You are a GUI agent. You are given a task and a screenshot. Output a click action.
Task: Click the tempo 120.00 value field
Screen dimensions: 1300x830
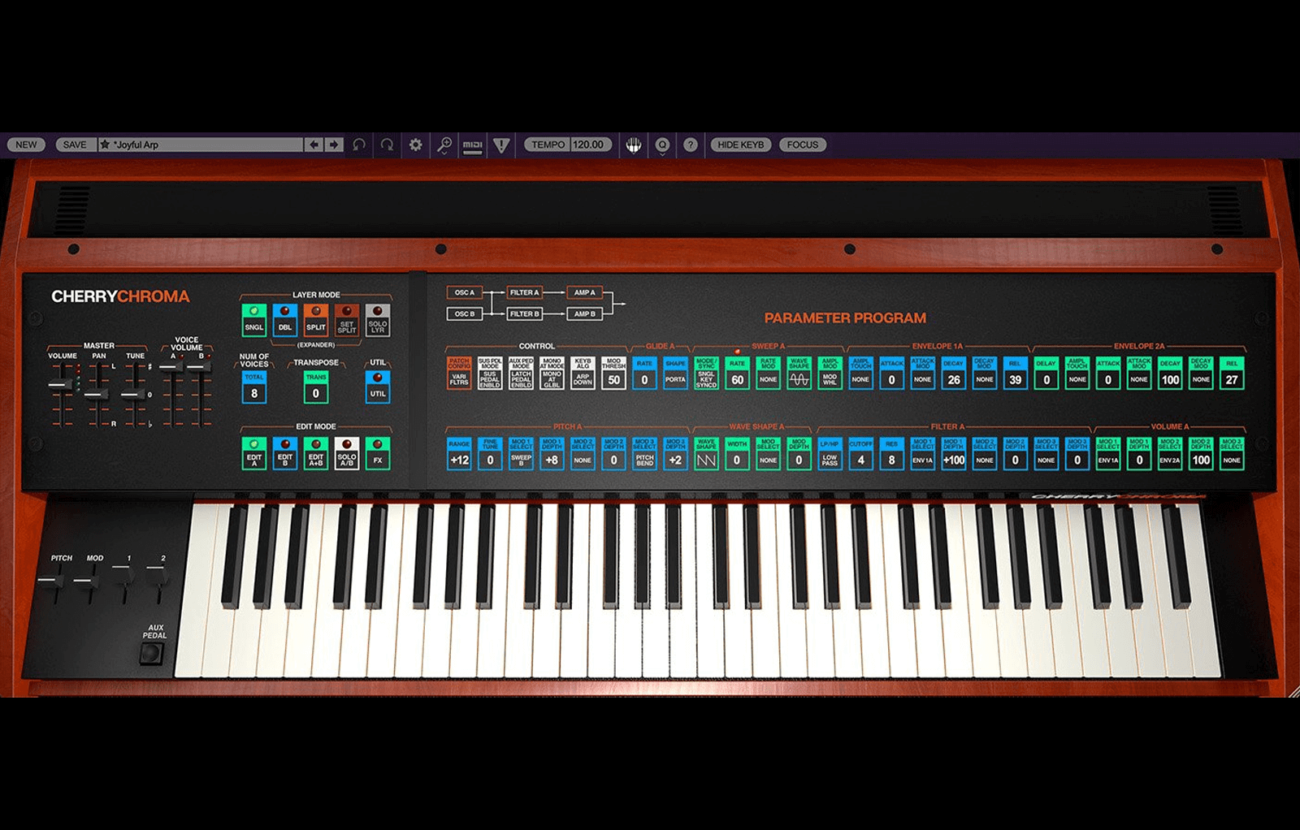point(590,145)
